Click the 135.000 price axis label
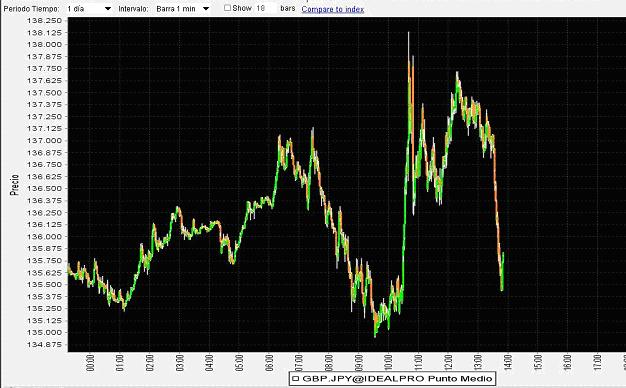This screenshot has width=626, height=388. click(44, 333)
